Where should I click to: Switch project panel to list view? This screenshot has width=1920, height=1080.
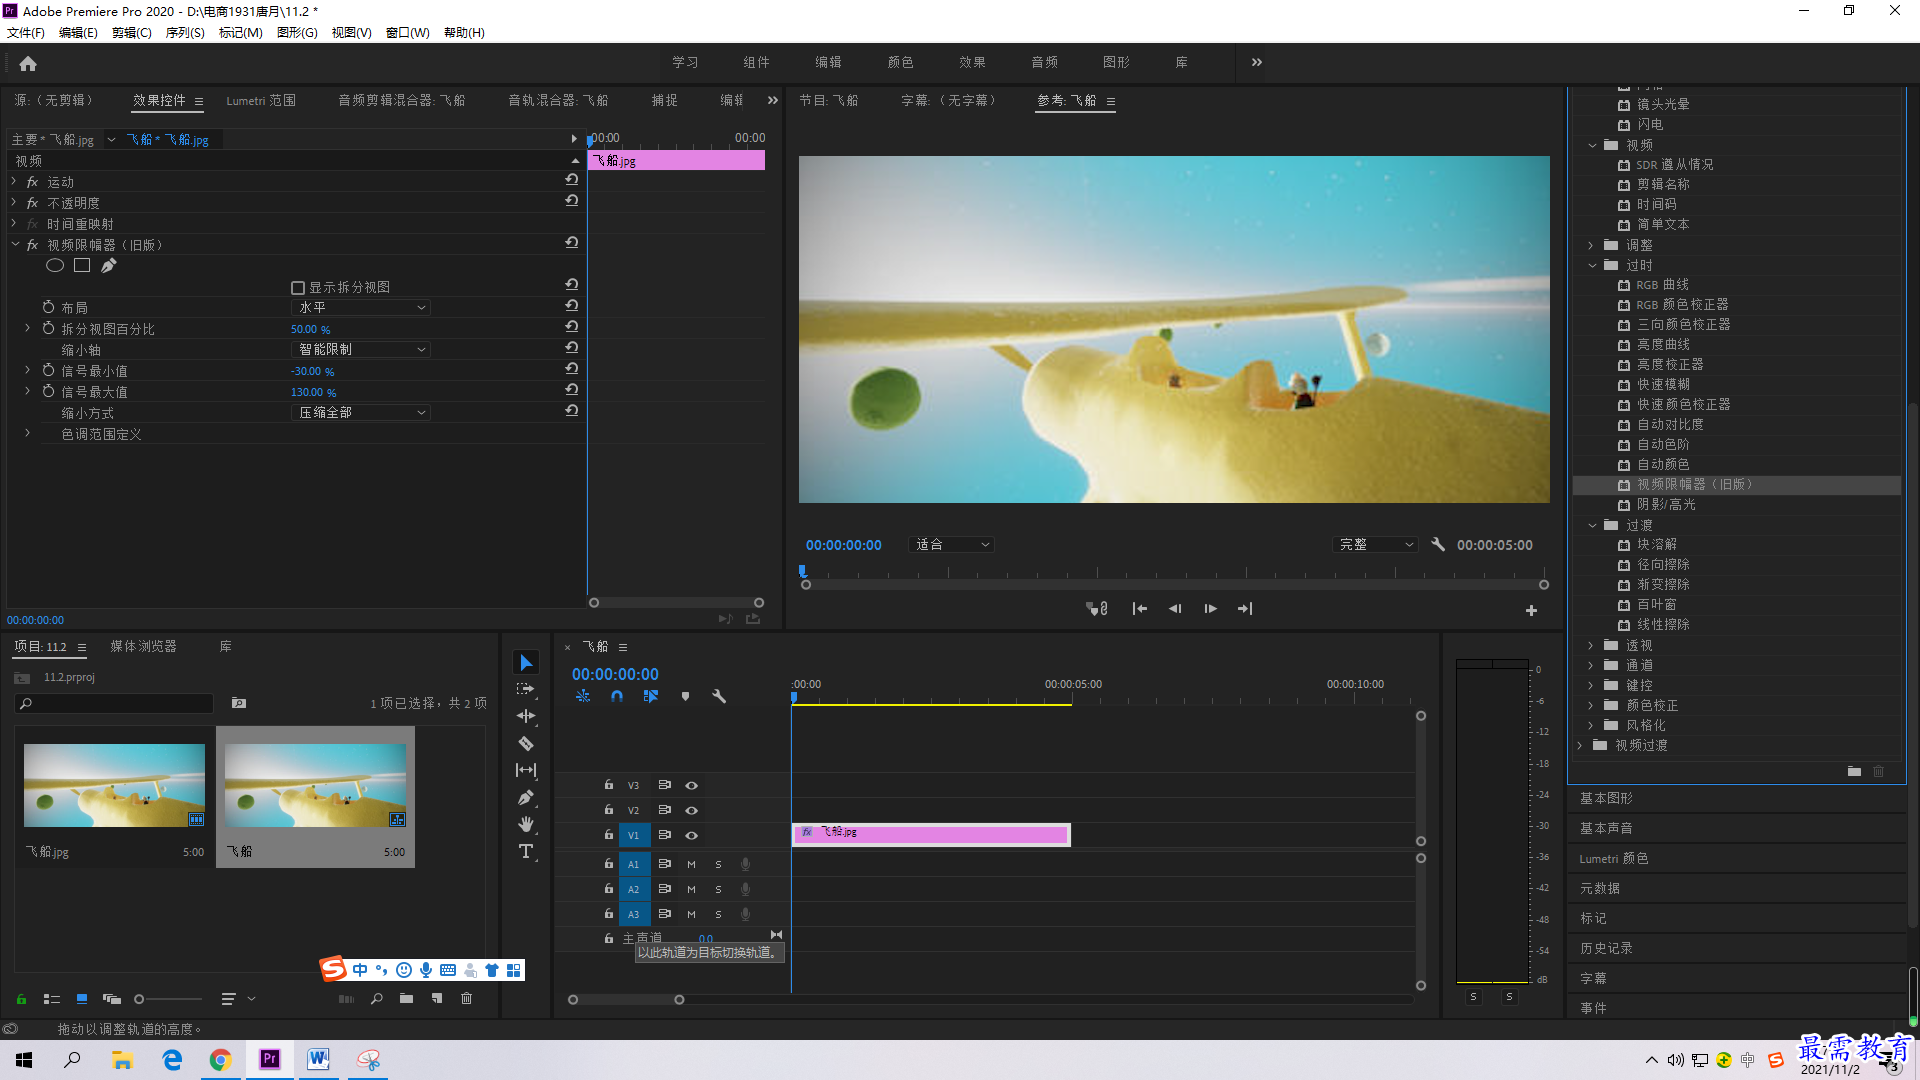pos(52,998)
